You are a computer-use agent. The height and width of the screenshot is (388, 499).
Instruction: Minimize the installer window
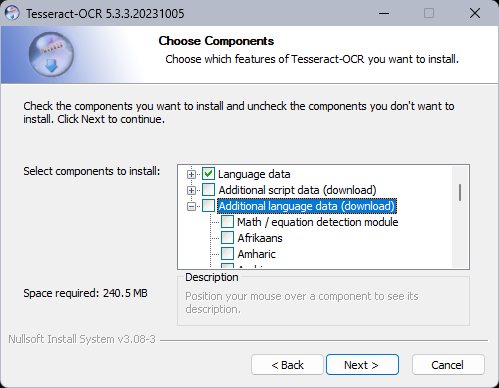coord(384,13)
